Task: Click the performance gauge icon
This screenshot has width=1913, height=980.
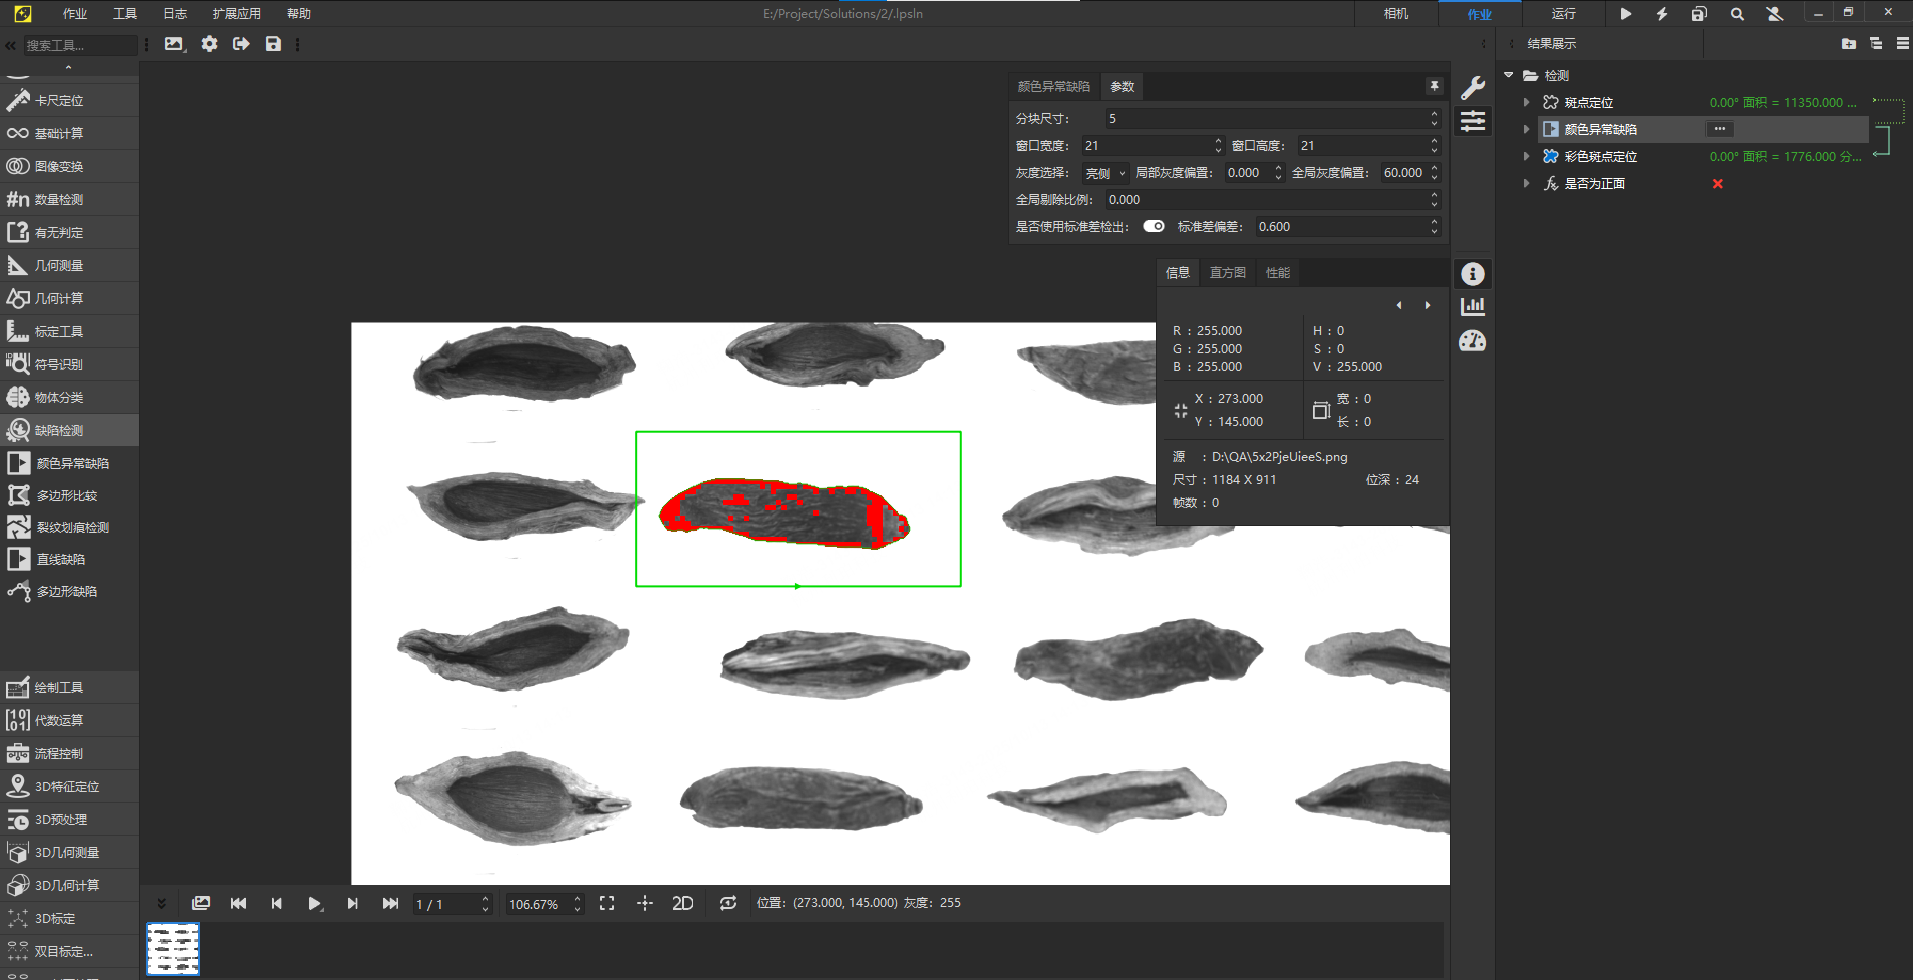Action: (1472, 341)
